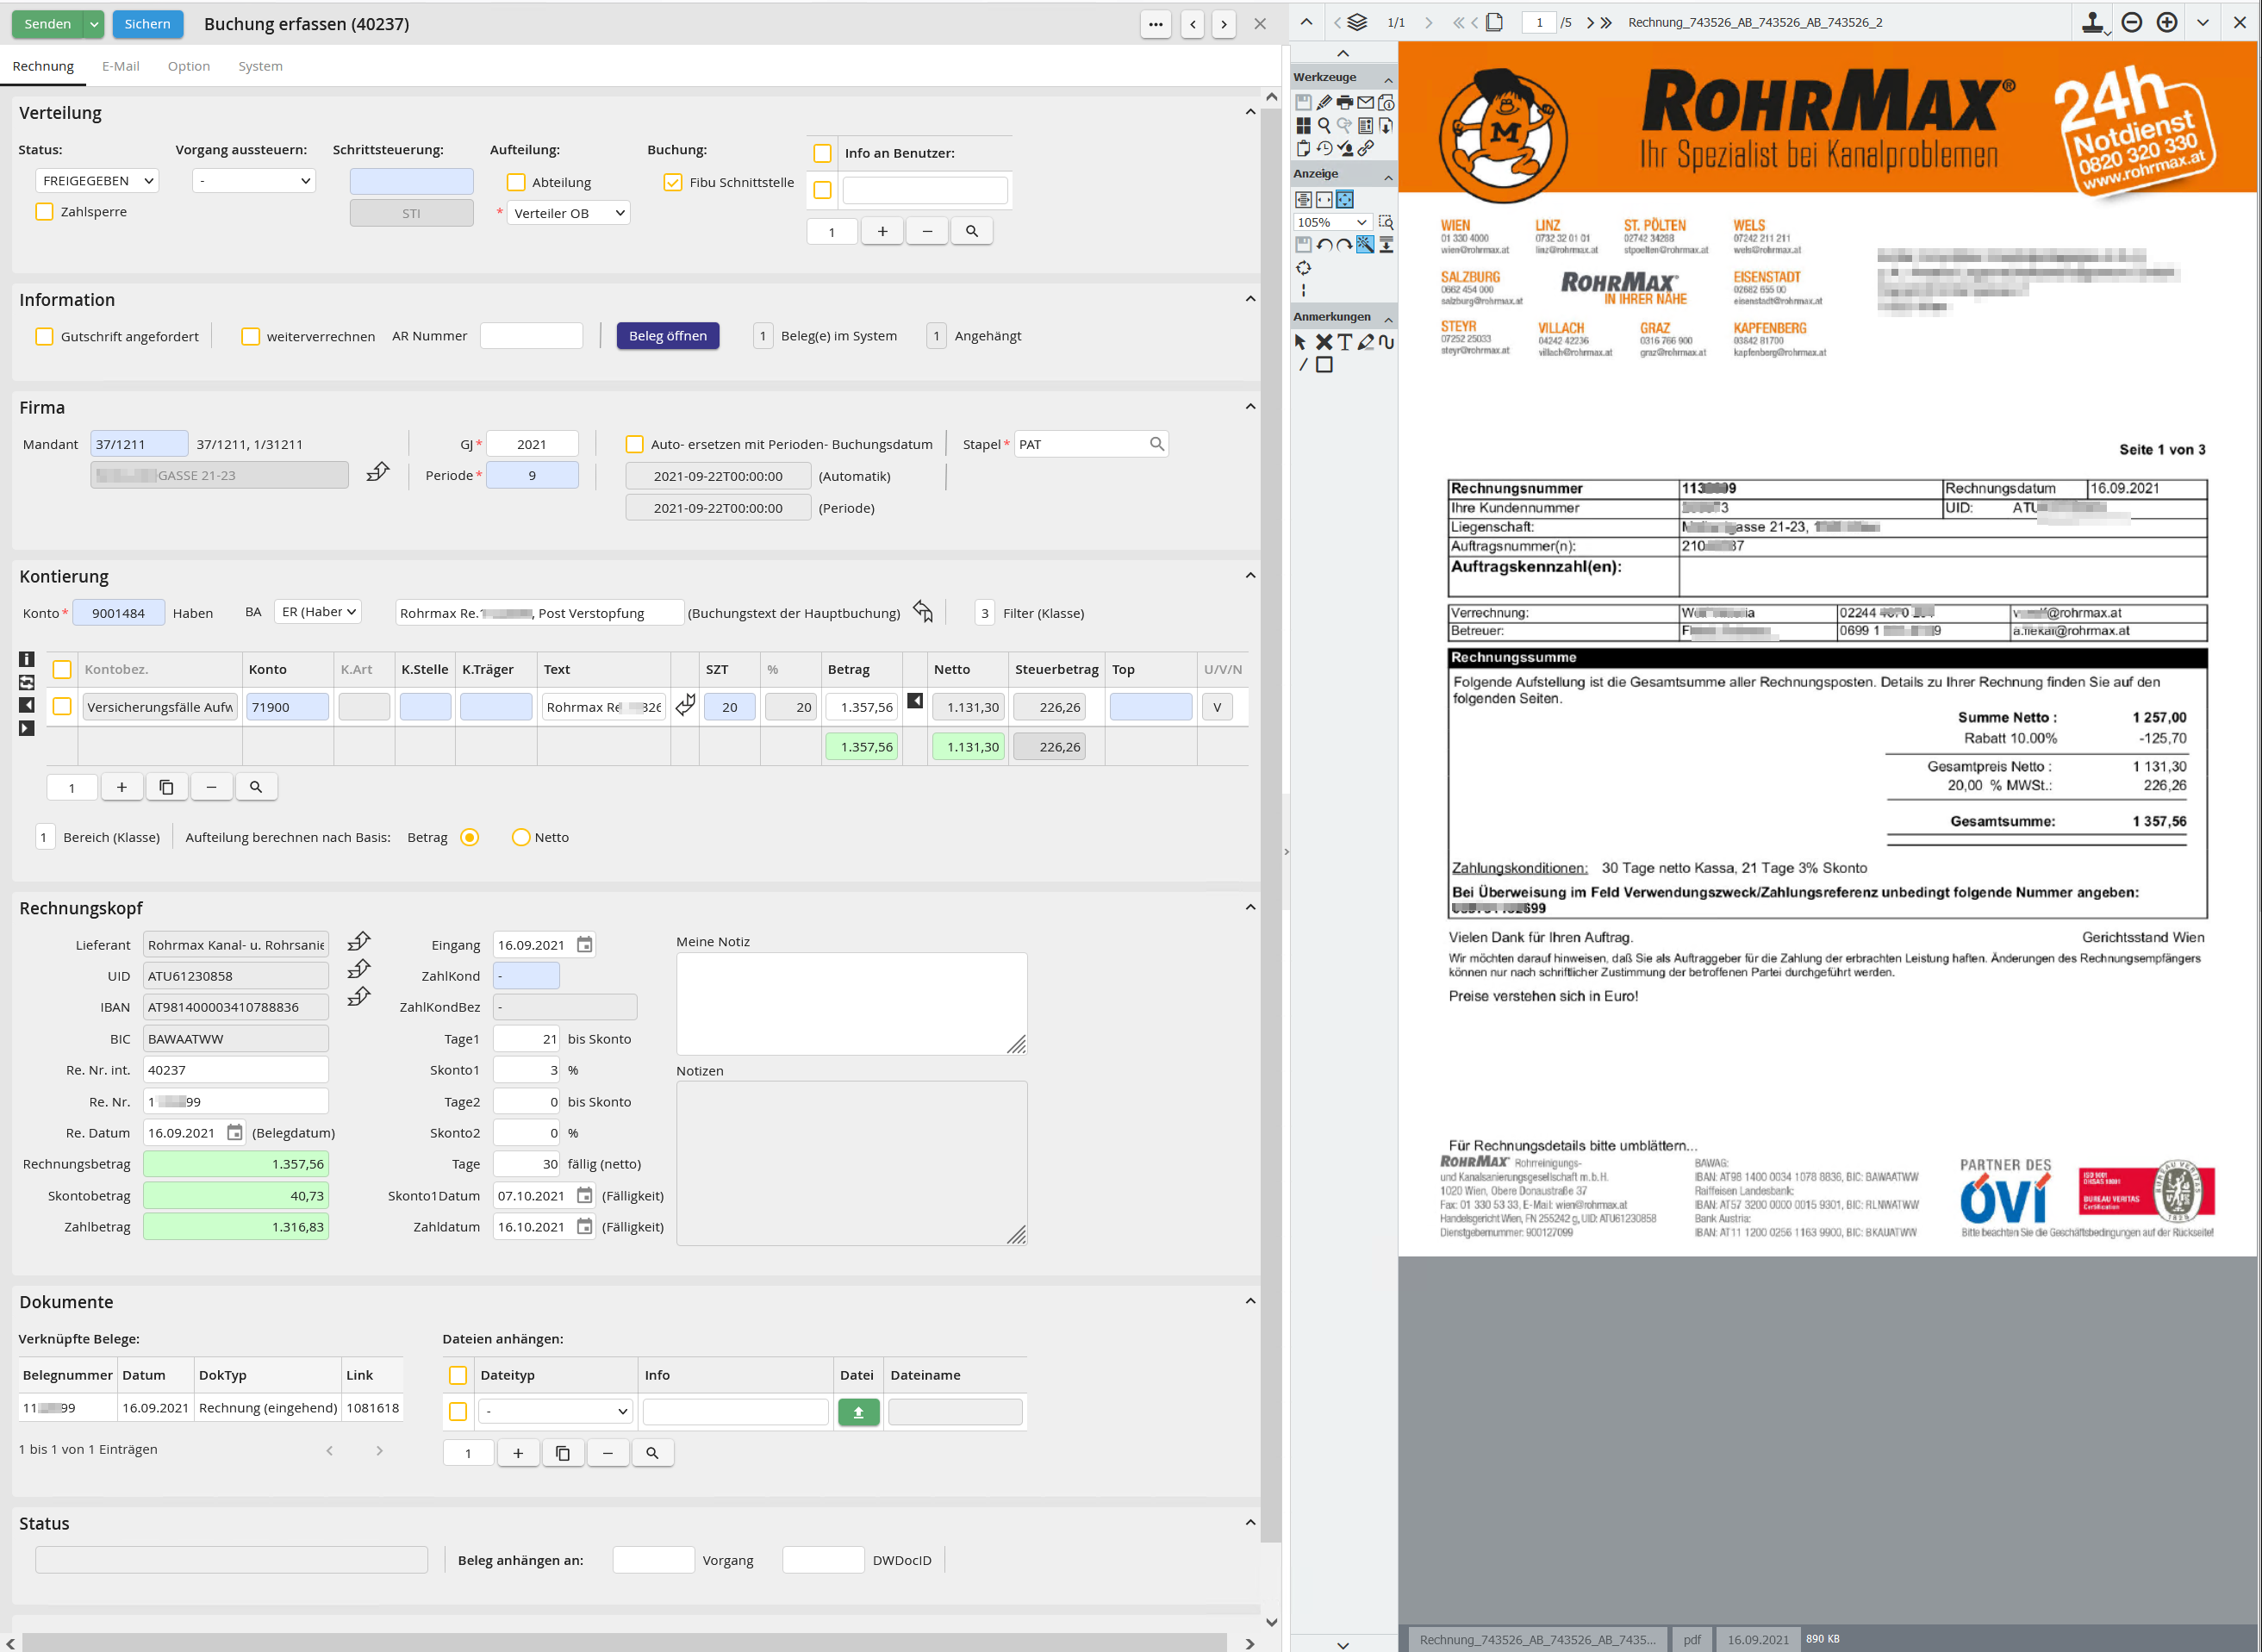Rotate the document right with the clockwise arrow
This screenshot has width=2262, height=1652.
tap(1344, 245)
